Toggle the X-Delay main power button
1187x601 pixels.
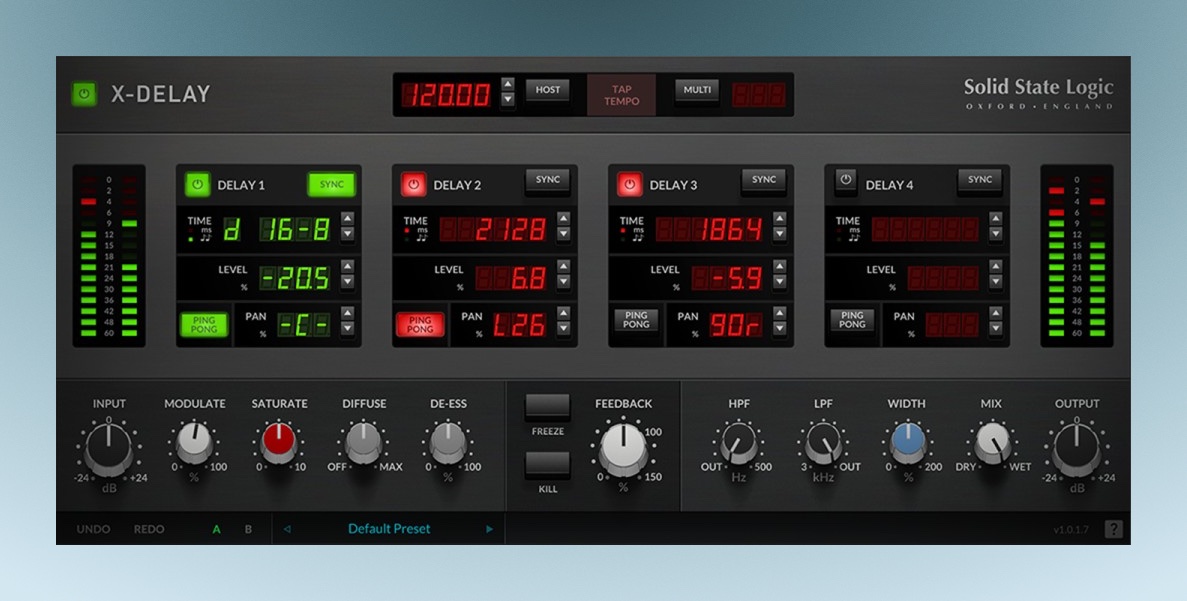pyautogui.click(x=84, y=94)
